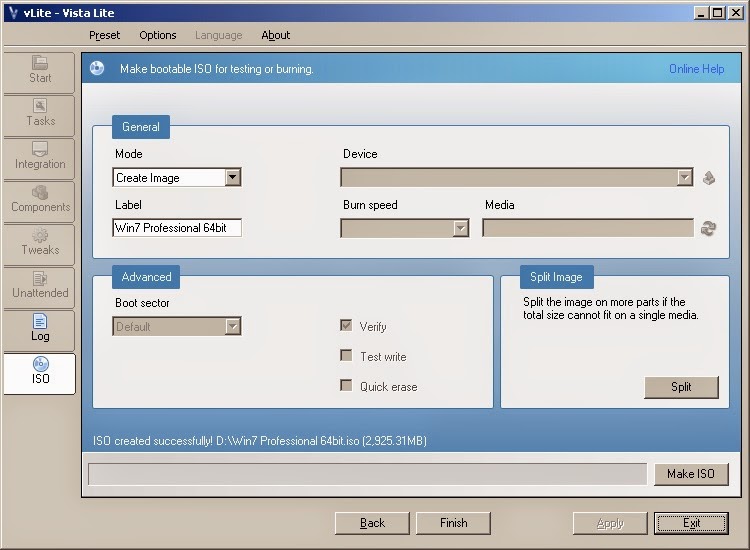This screenshot has height=550, width=750.
Task: Click the Media text field
Action: [x=588, y=228]
